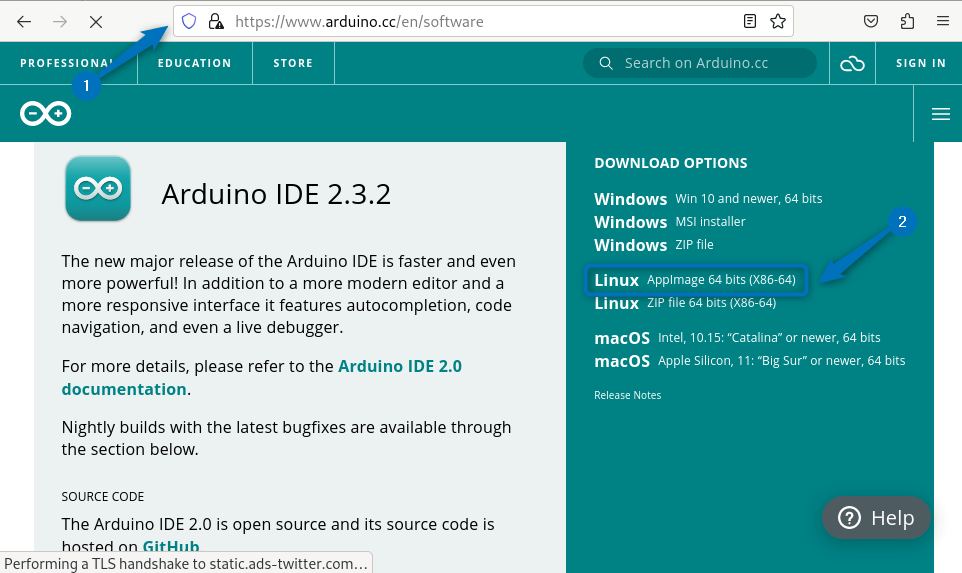Download Windows MSI installer
Screen dimensions: 962x573
(669, 221)
